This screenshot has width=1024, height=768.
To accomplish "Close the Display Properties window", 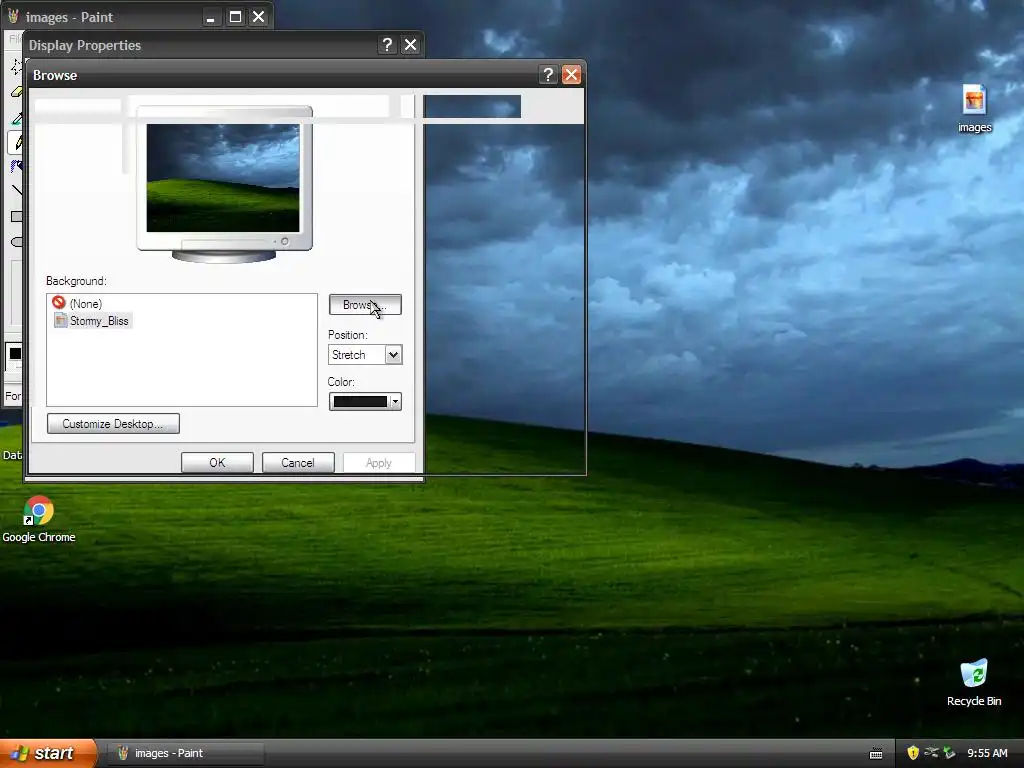I will [410, 44].
